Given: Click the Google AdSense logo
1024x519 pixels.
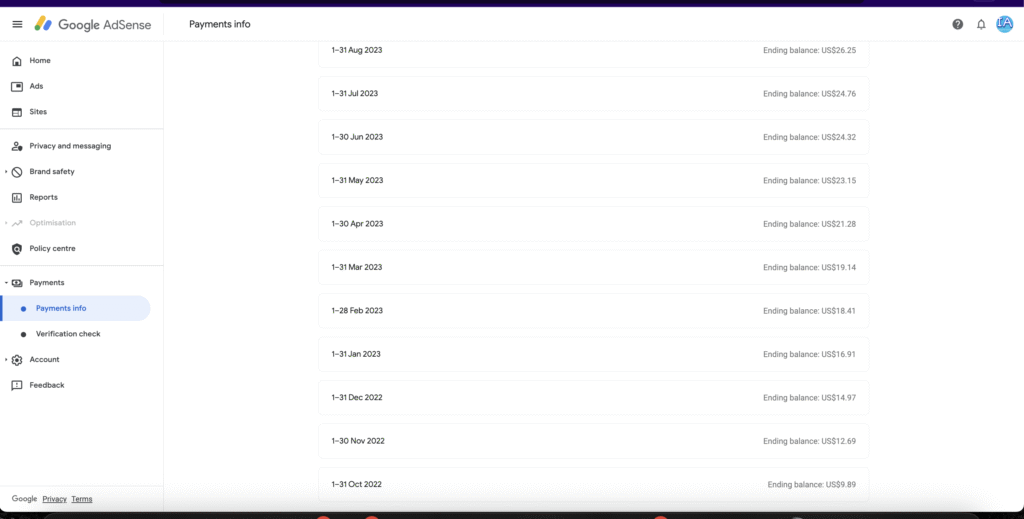Looking at the screenshot, I should [93, 25].
